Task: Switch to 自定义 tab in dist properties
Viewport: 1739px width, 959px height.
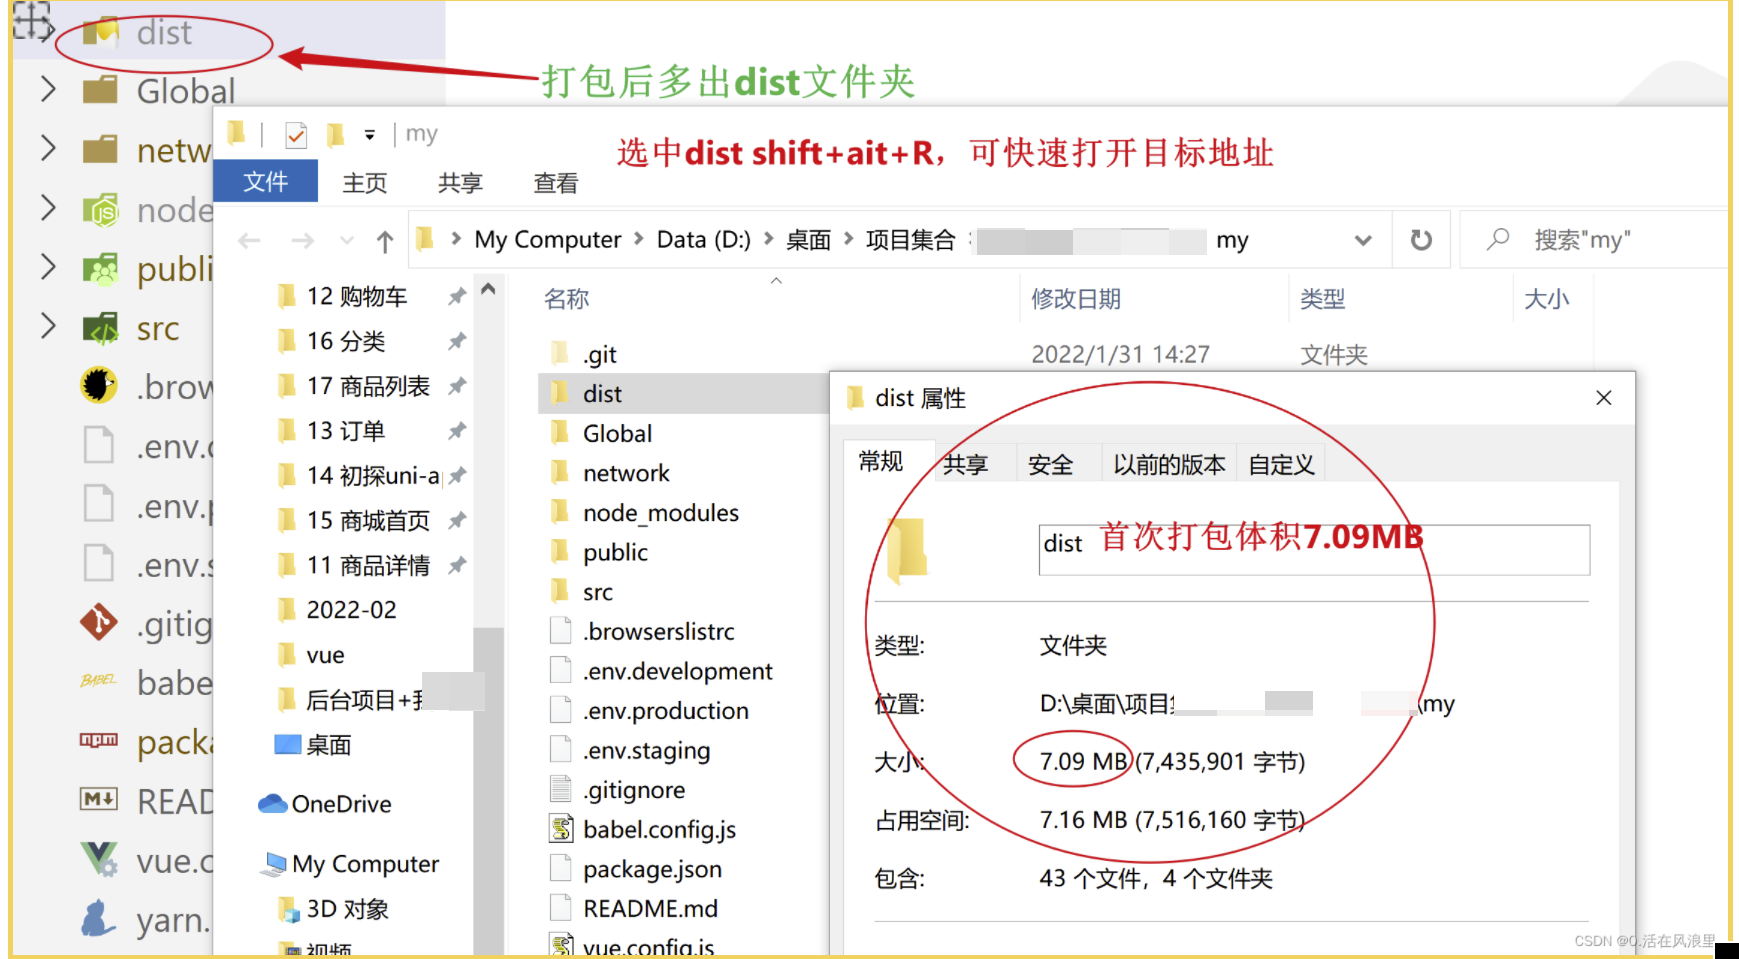Action: (1281, 464)
